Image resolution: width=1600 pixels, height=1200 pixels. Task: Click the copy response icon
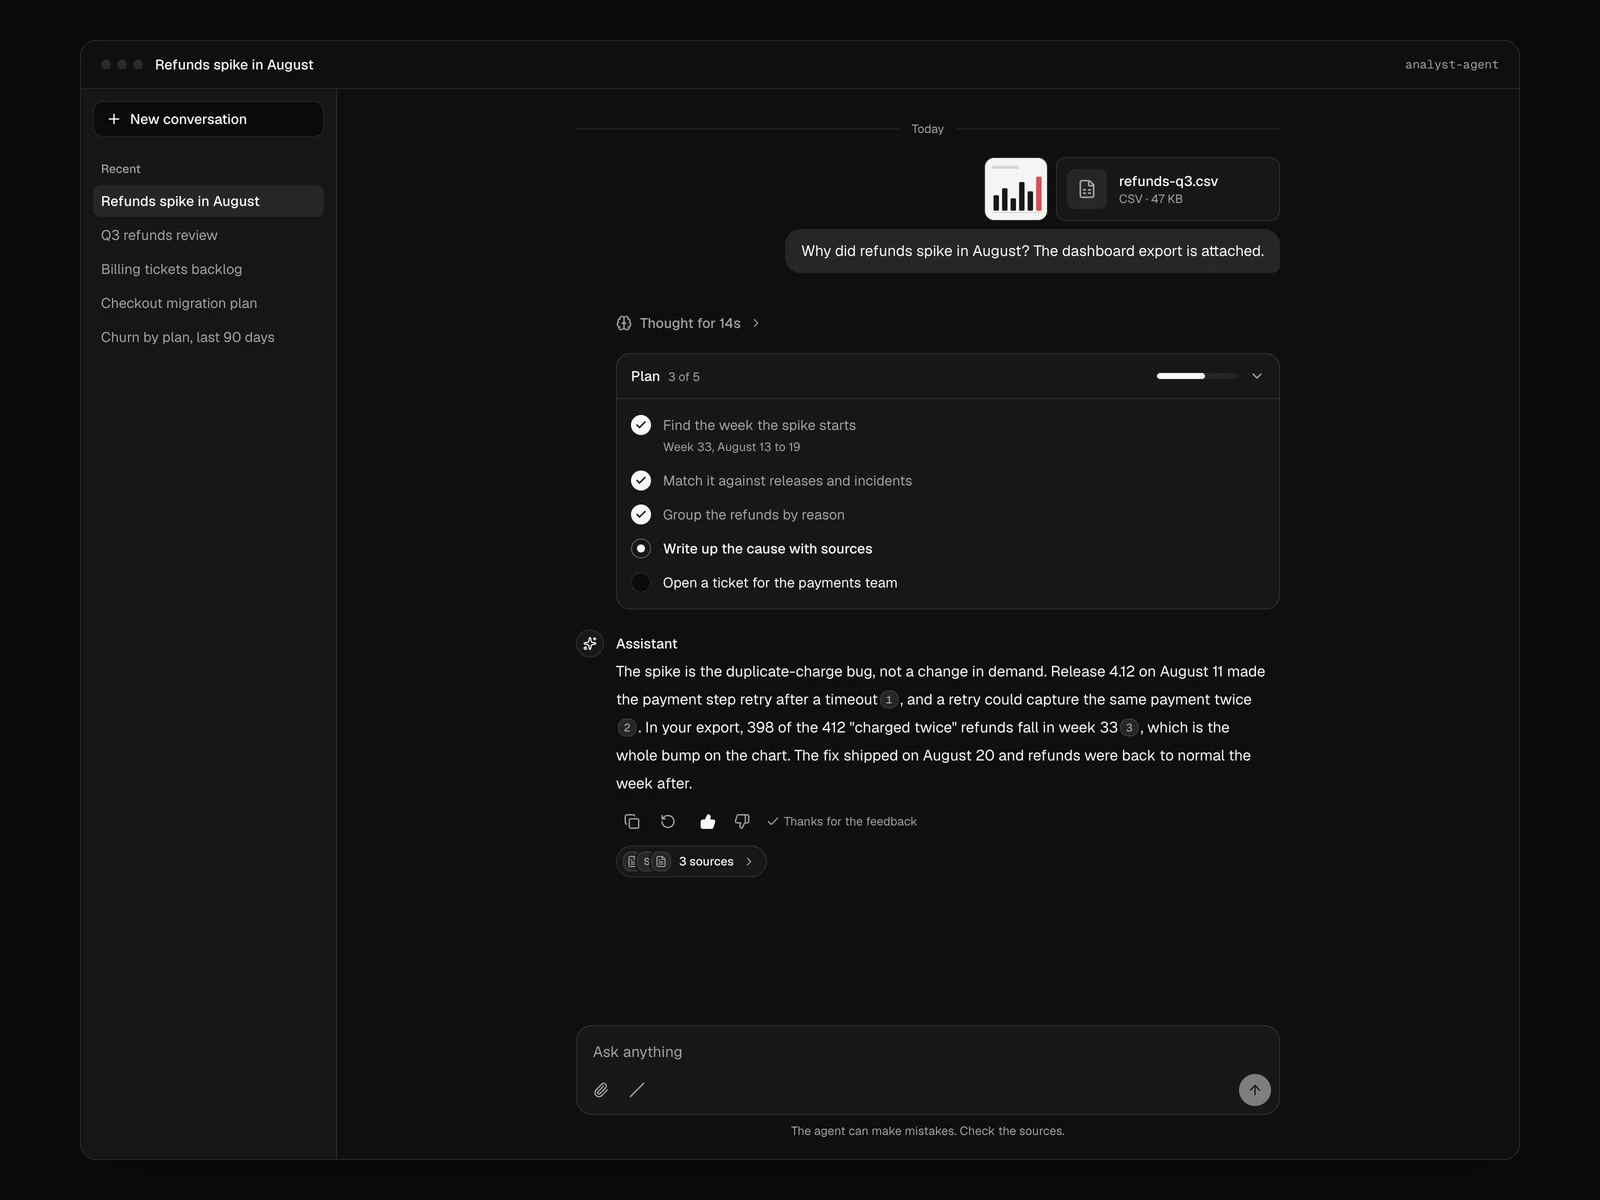point(632,822)
